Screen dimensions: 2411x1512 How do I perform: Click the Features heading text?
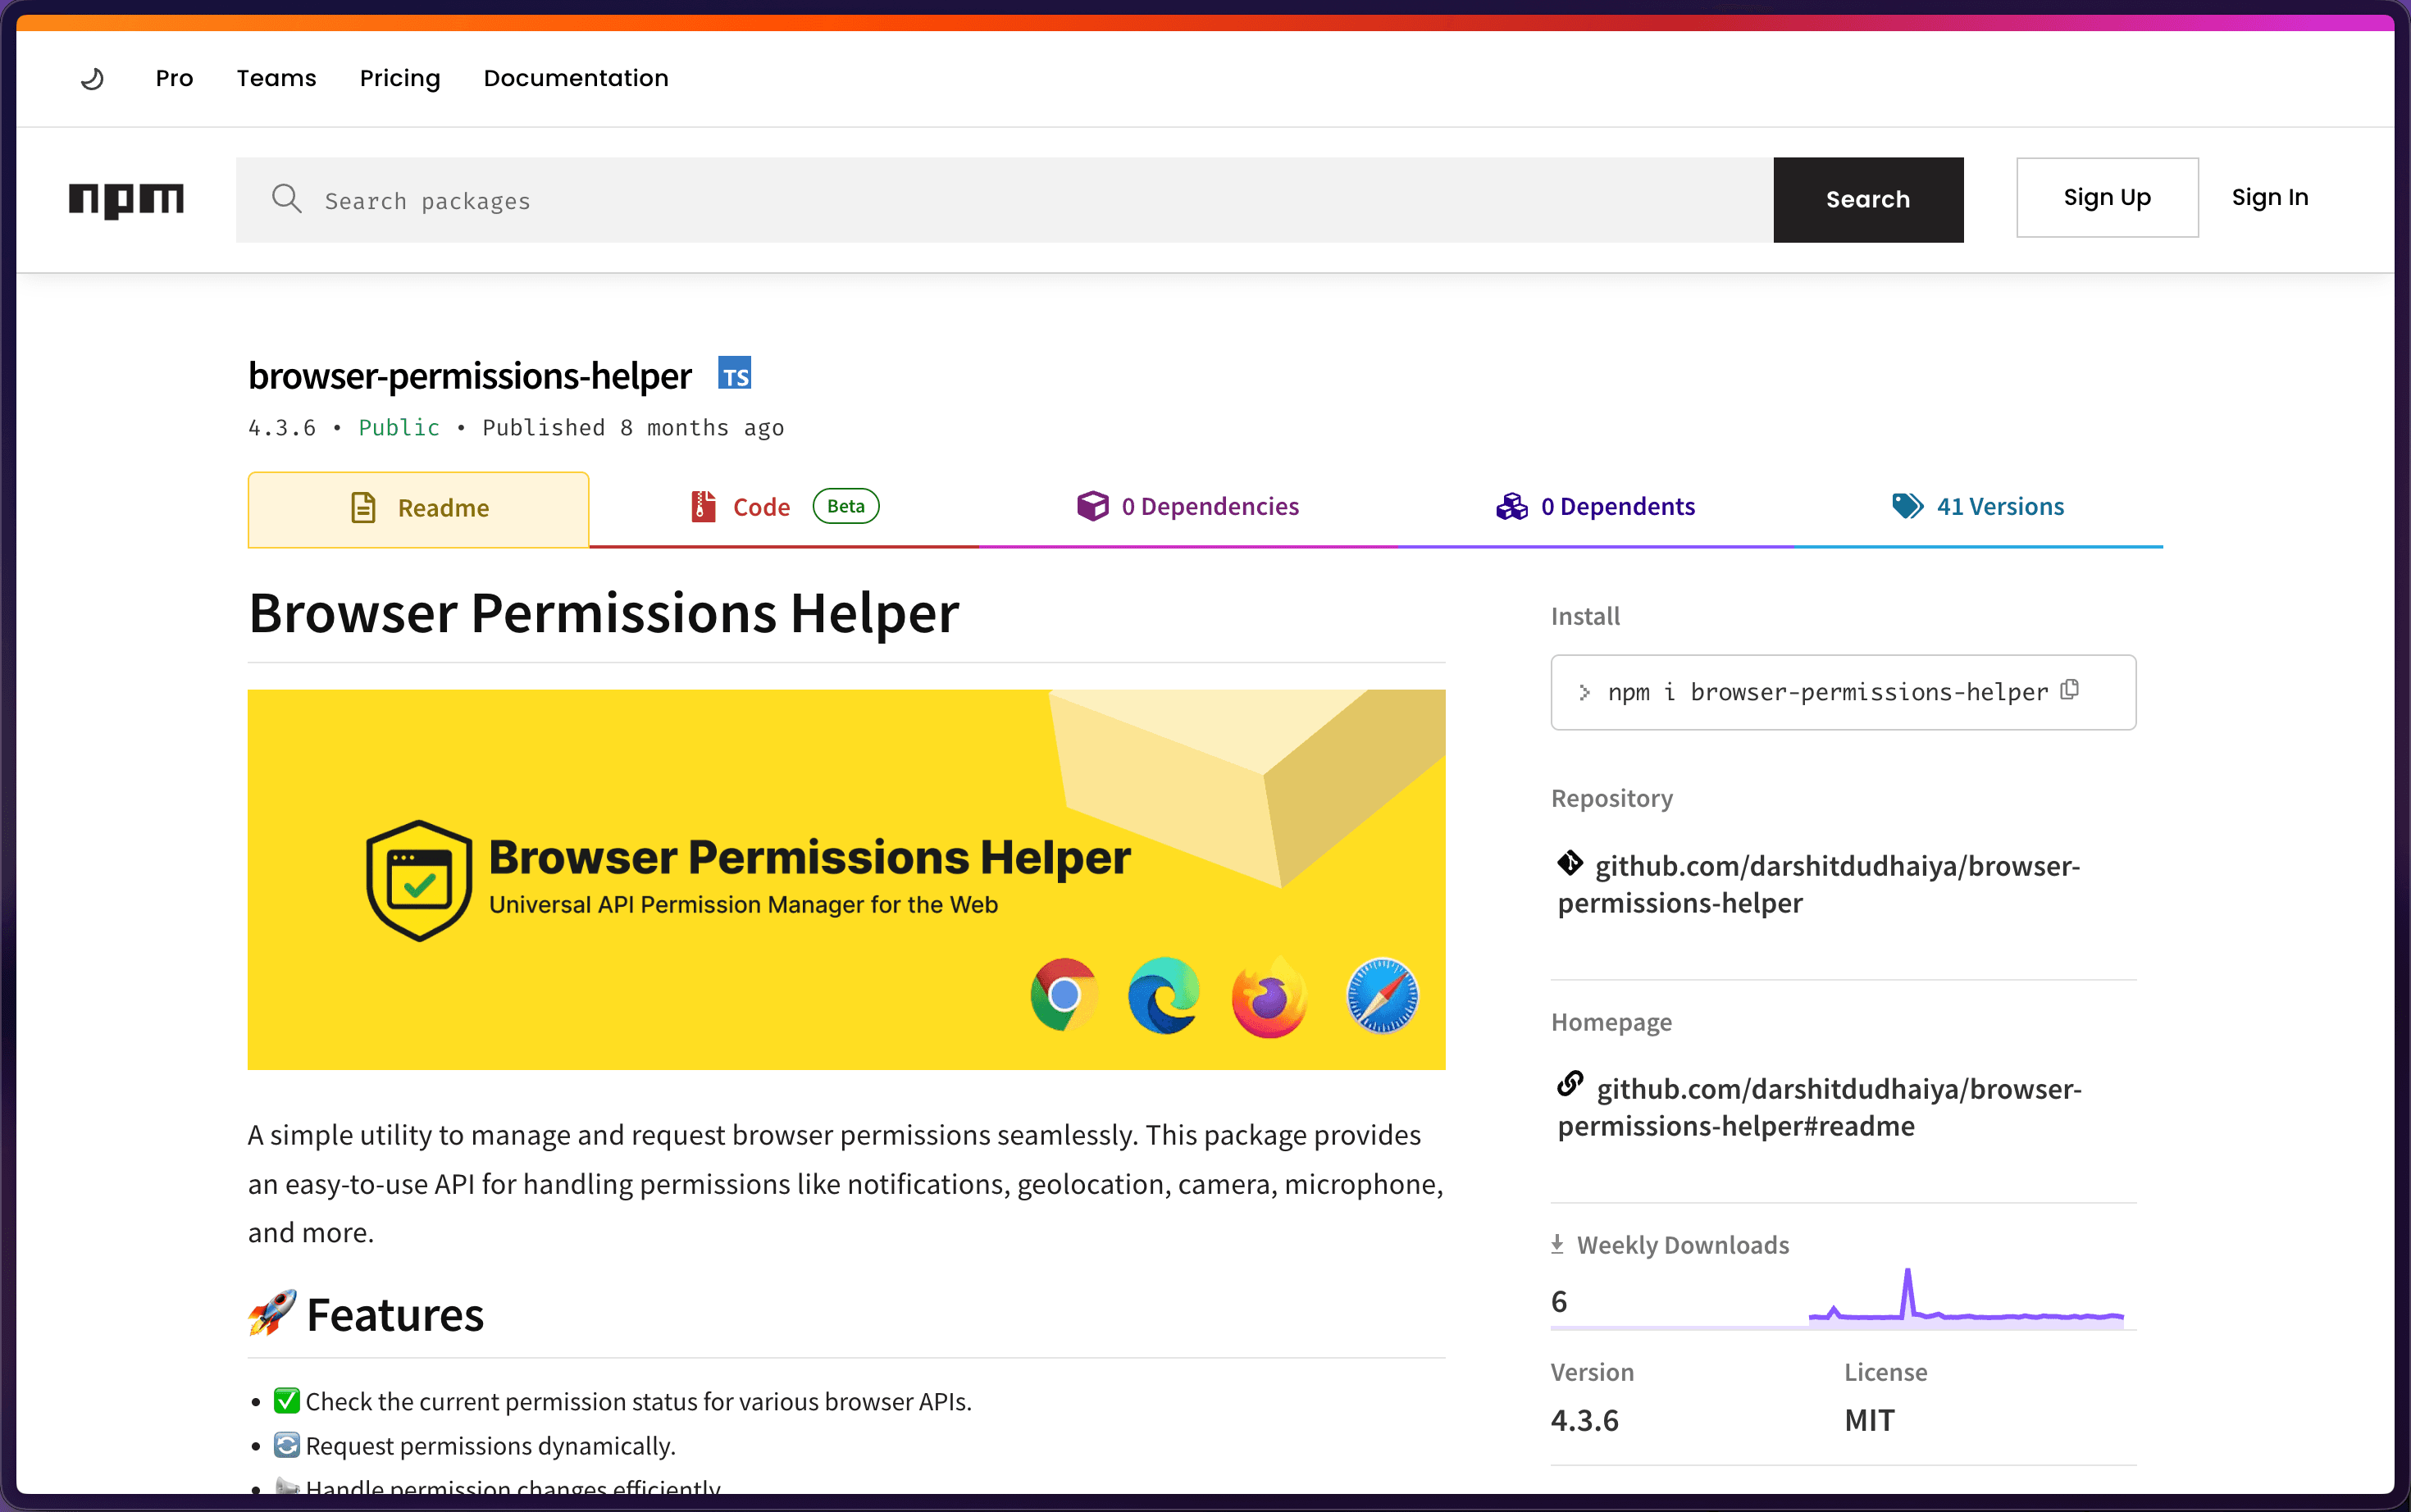(x=395, y=1315)
